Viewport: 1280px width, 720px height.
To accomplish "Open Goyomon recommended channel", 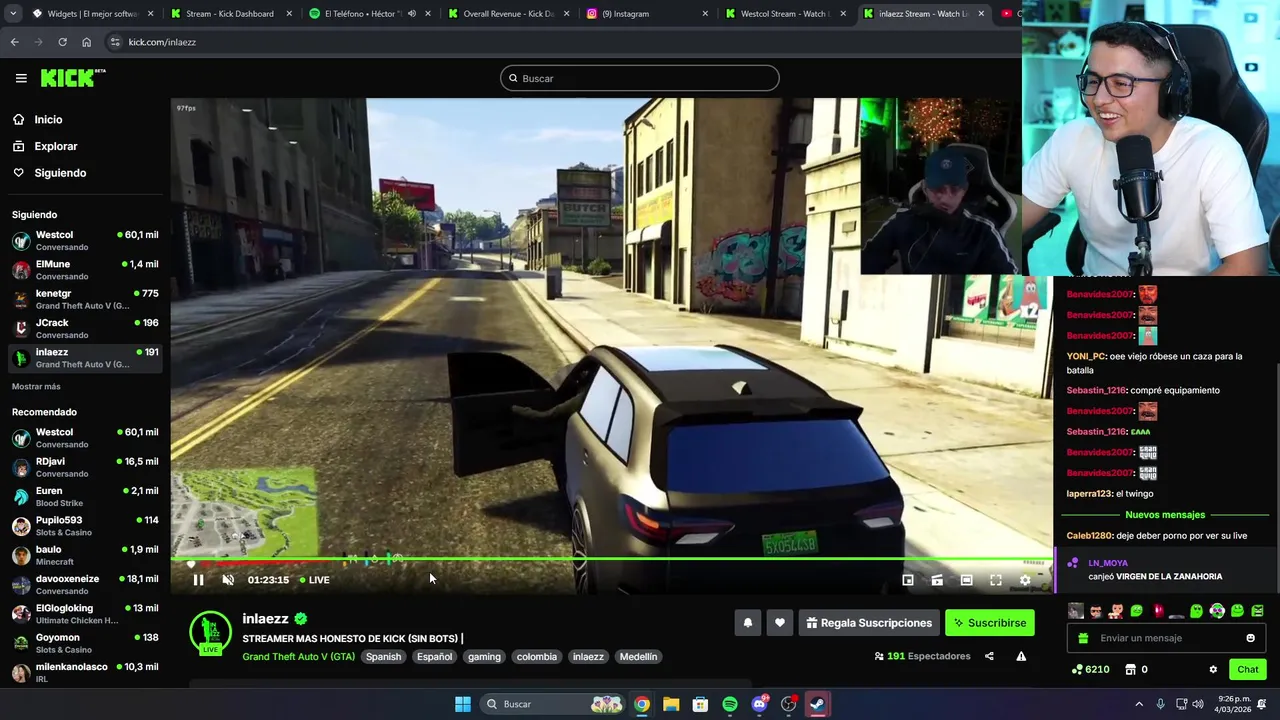I will click(85, 643).
